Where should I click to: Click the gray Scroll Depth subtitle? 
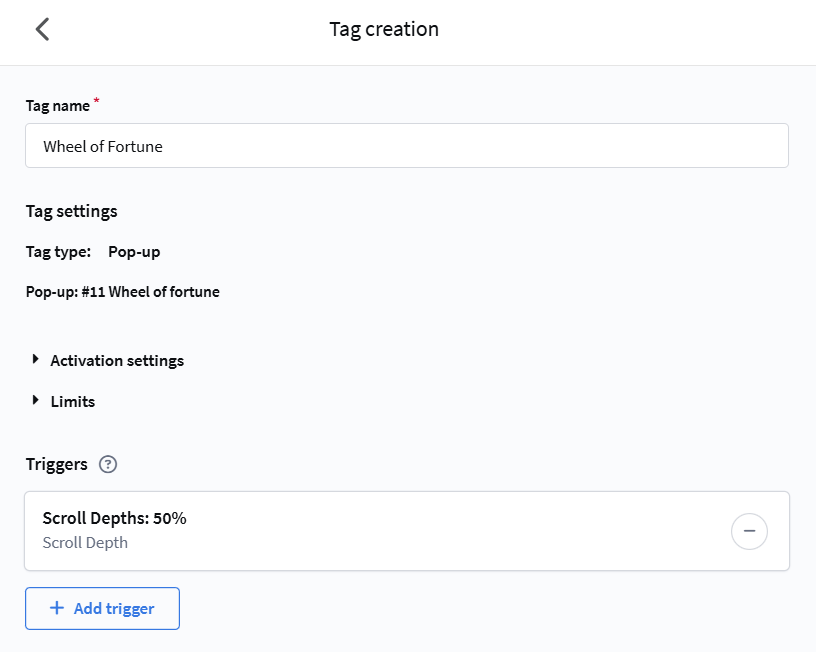(x=85, y=543)
